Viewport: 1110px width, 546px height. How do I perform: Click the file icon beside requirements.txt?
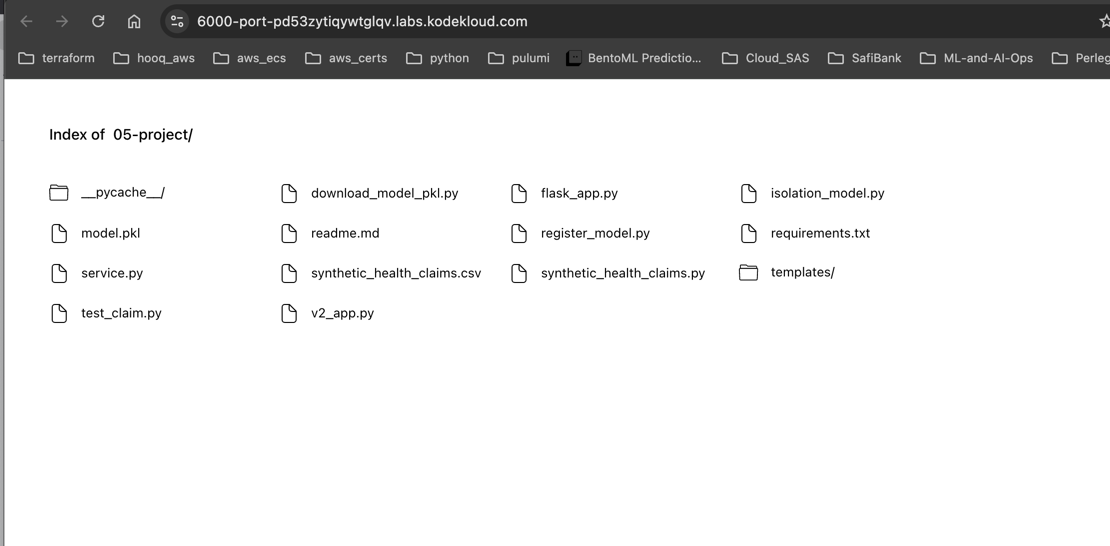coord(748,233)
